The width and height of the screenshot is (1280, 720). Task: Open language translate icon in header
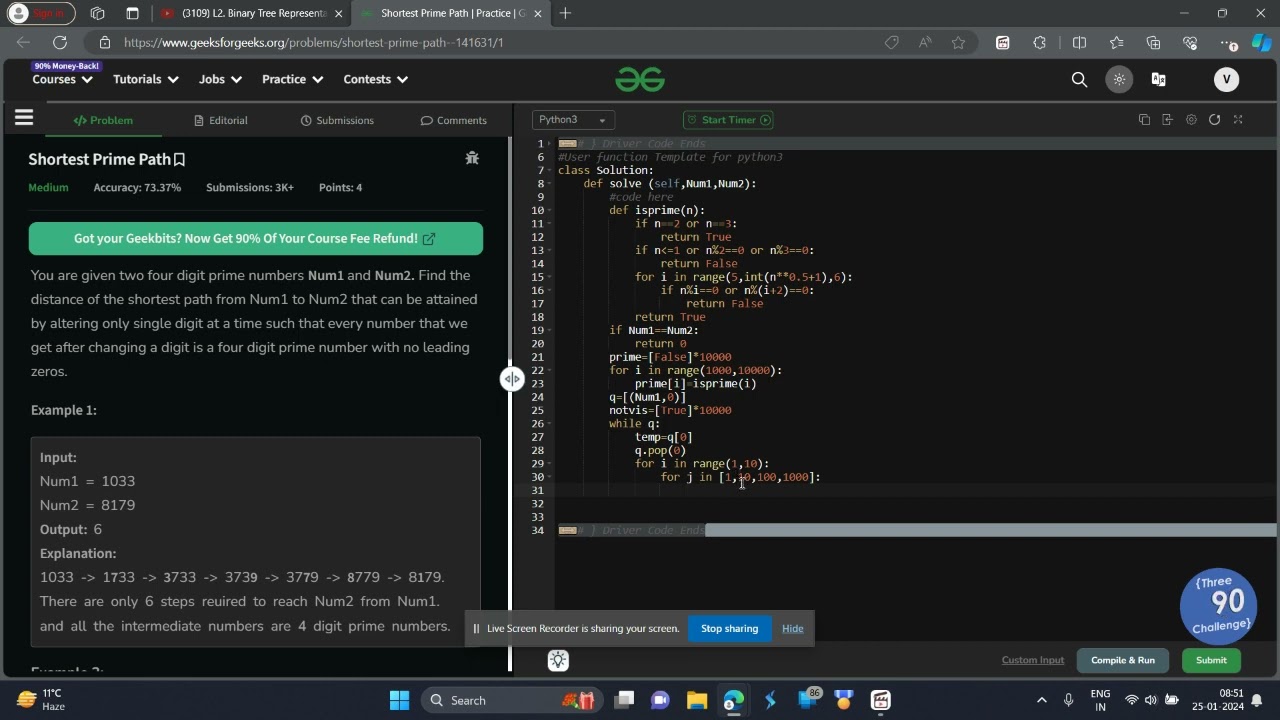pyautogui.click(x=1159, y=80)
